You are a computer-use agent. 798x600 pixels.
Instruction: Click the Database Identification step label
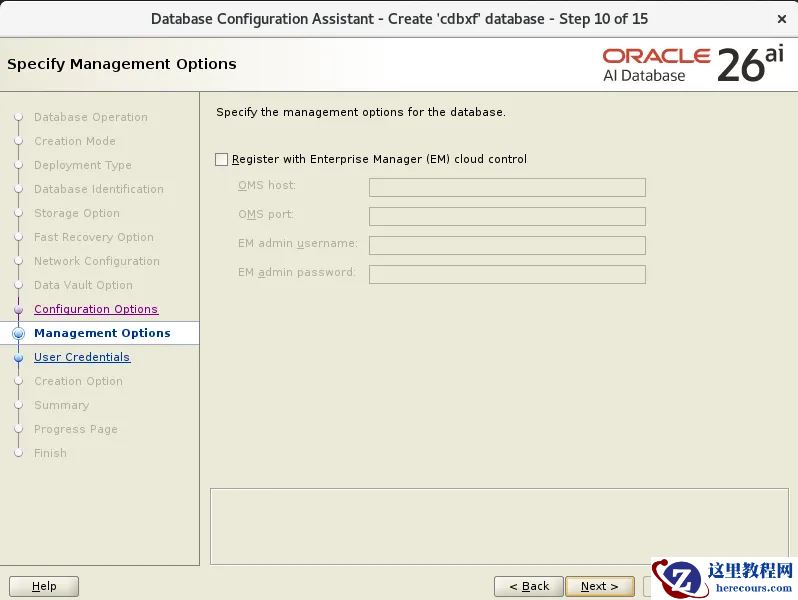99,189
